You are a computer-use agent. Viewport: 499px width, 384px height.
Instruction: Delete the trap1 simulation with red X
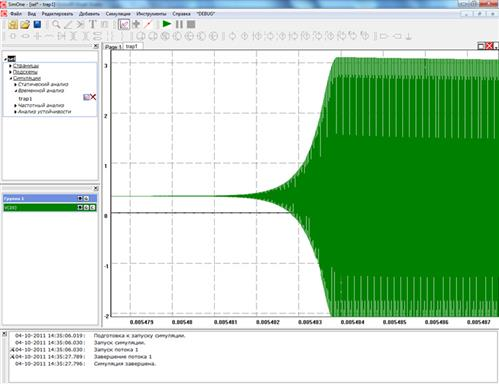[93, 97]
